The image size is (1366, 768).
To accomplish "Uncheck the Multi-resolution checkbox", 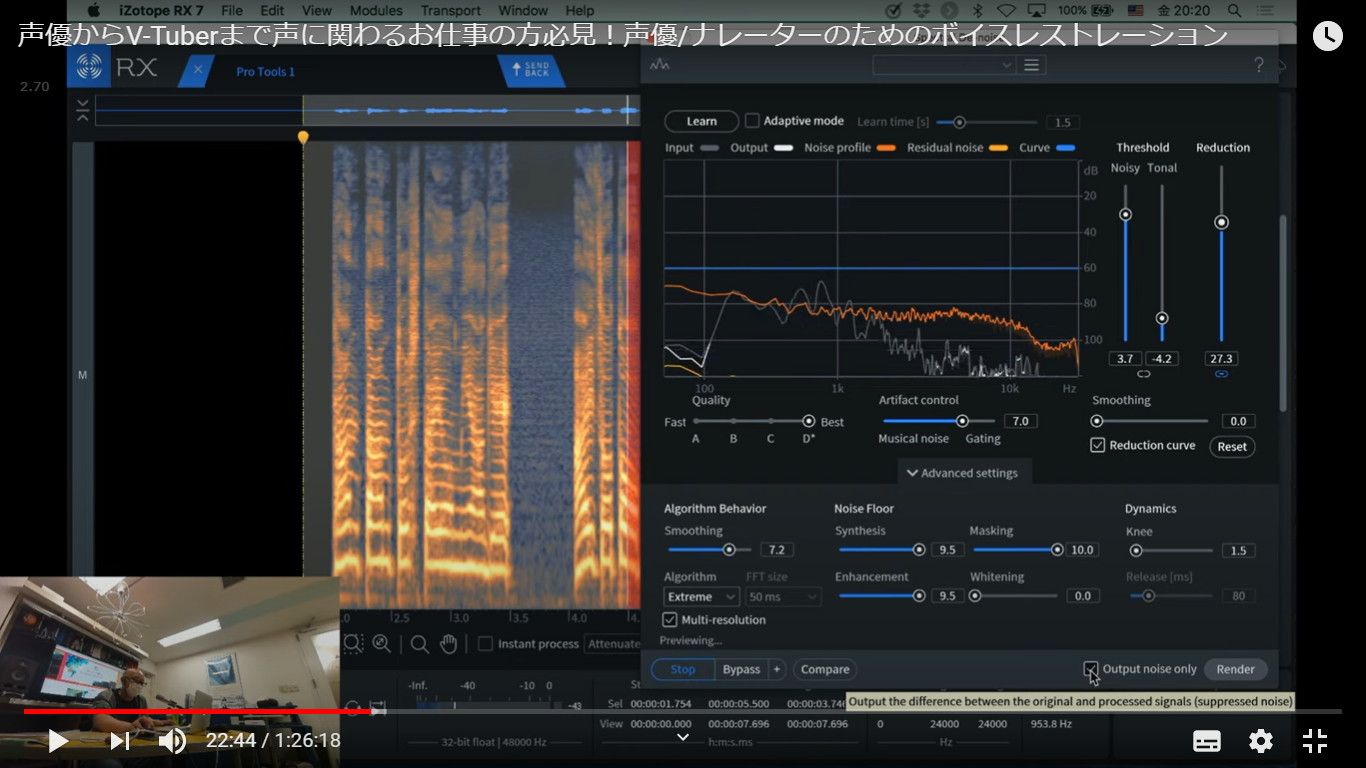I will (x=670, y=620).
